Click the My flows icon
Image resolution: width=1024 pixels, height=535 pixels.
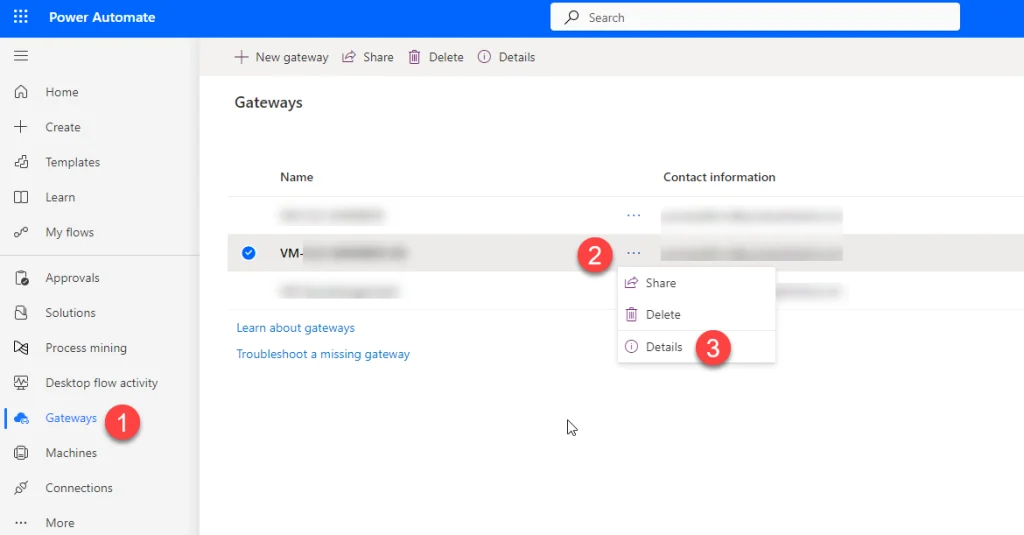tap(21, 232)
